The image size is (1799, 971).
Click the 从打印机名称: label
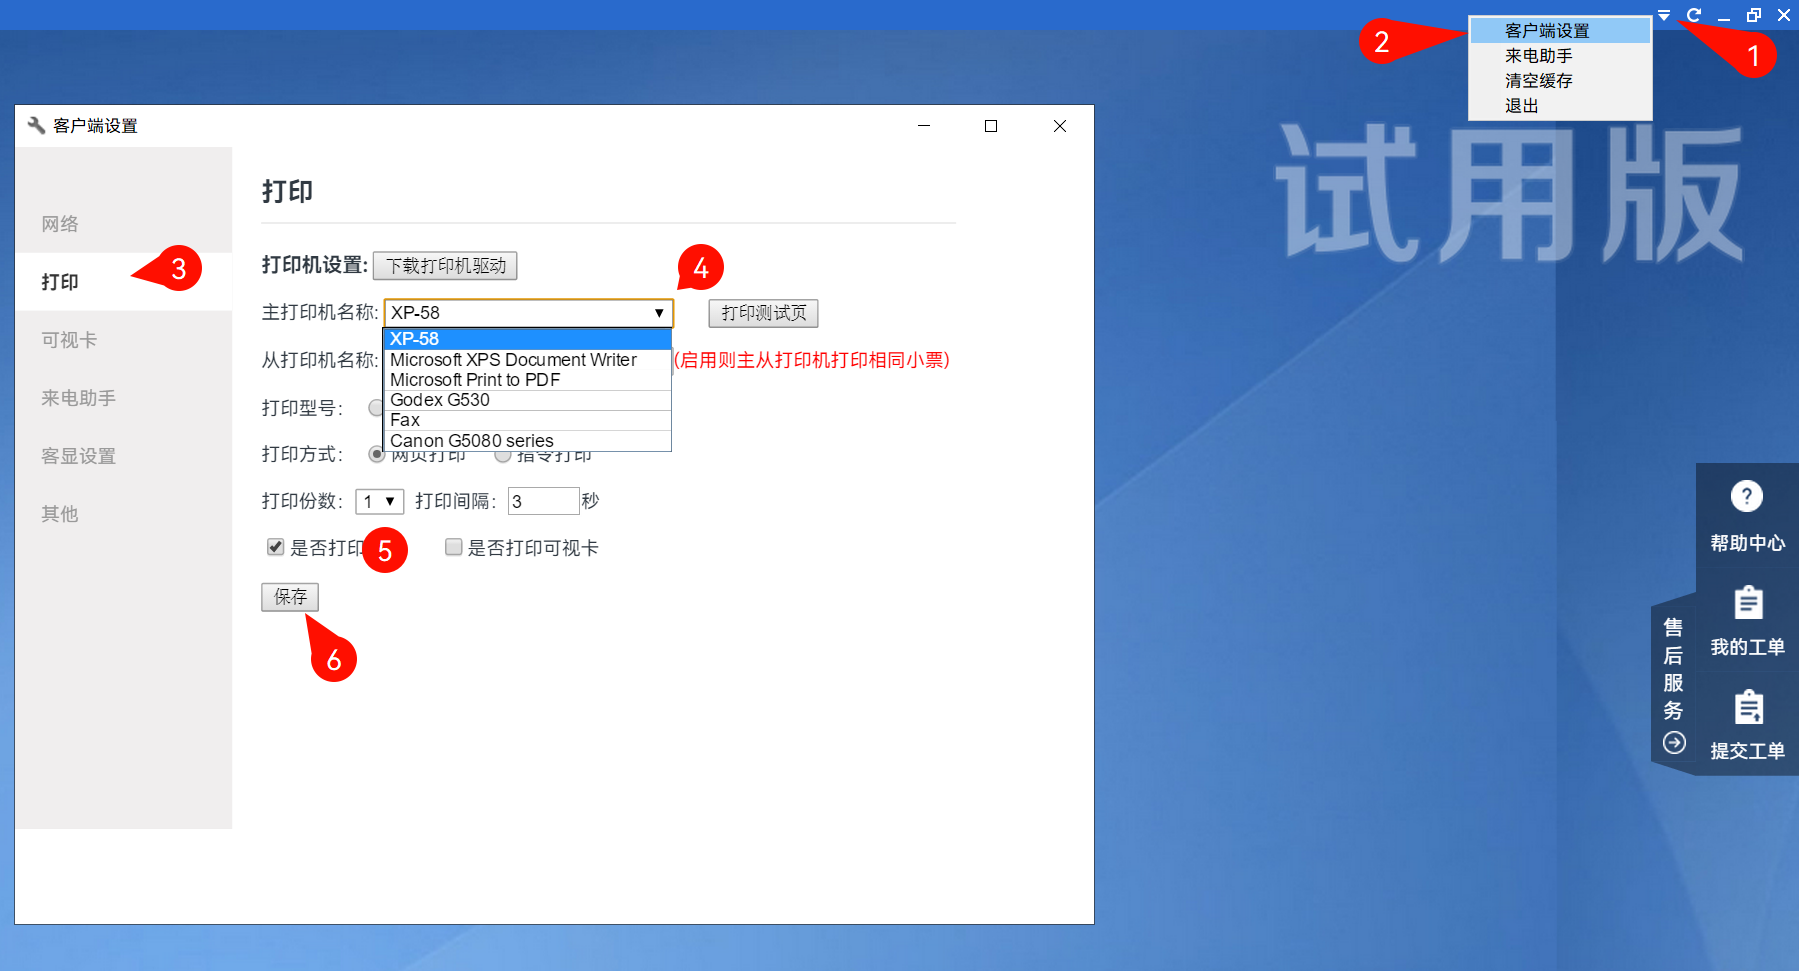click(320, 360)
